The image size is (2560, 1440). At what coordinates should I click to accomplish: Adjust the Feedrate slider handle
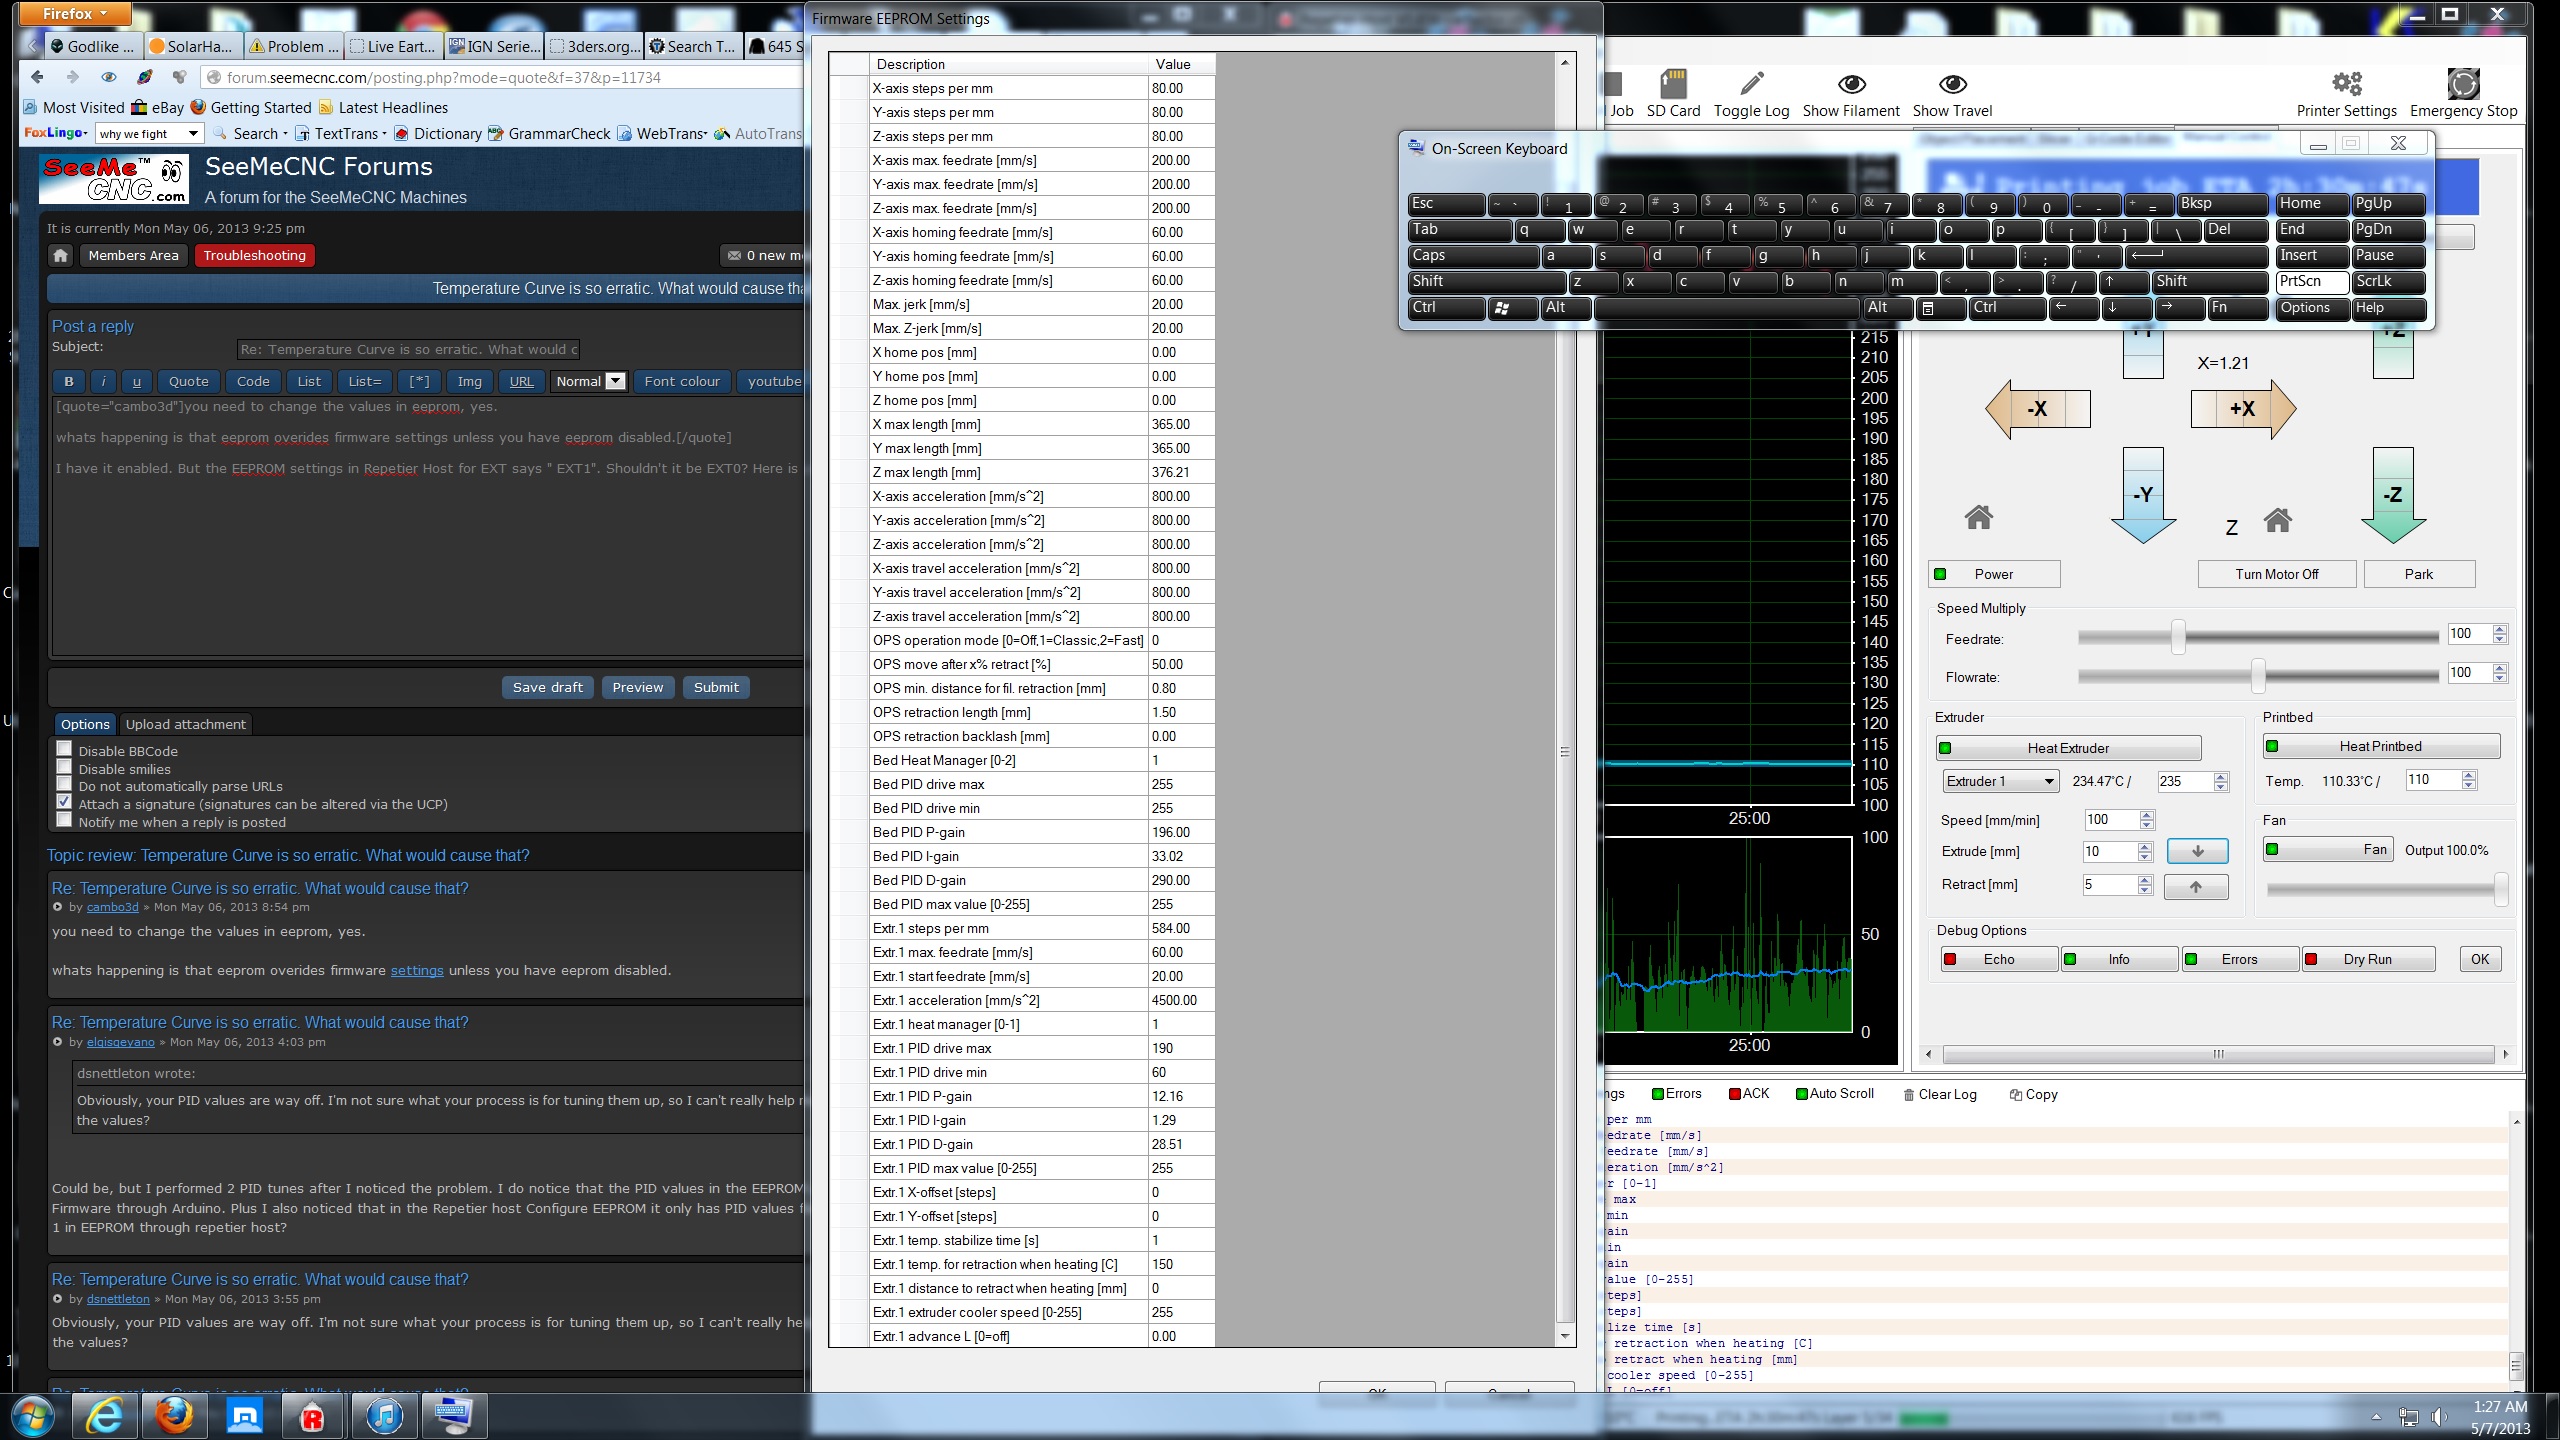click(x=2177, y=637)
